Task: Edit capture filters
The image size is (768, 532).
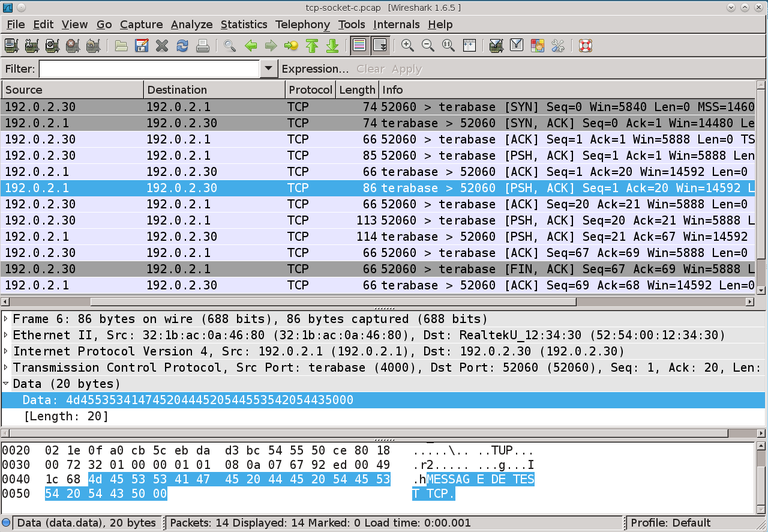Action: point(496,46)
